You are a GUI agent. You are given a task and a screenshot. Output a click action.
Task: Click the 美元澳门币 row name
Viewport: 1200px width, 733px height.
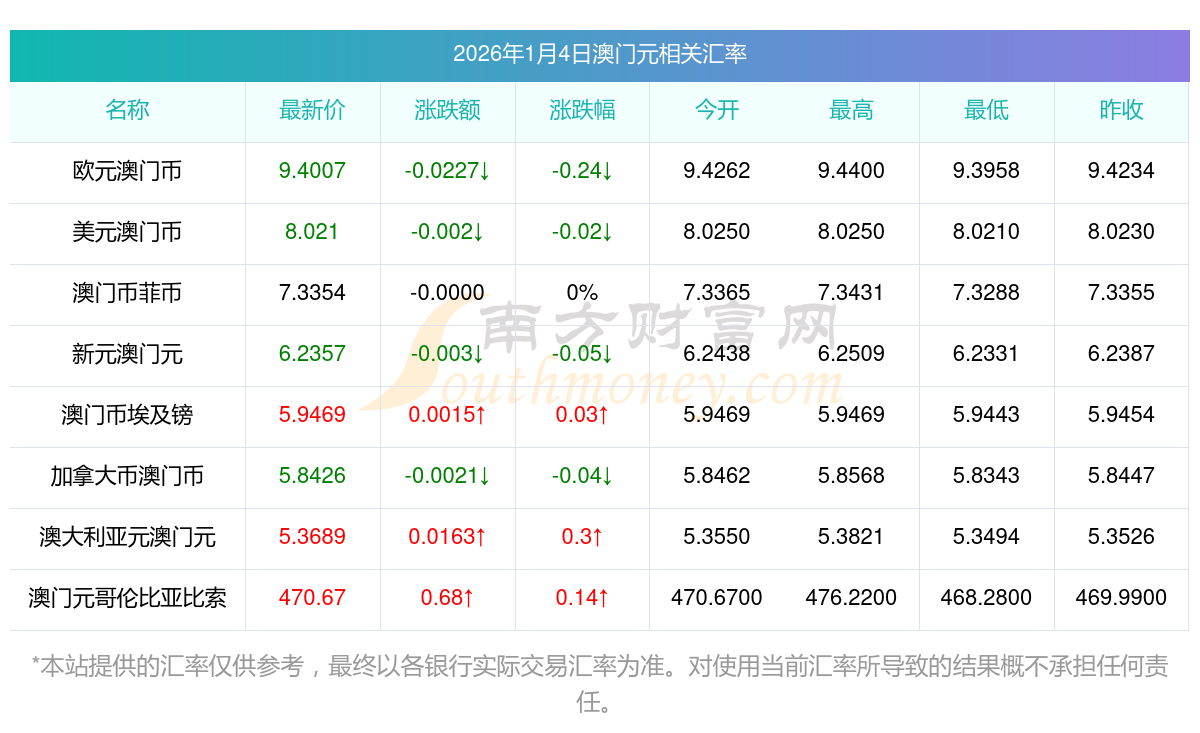click(127, 233)
